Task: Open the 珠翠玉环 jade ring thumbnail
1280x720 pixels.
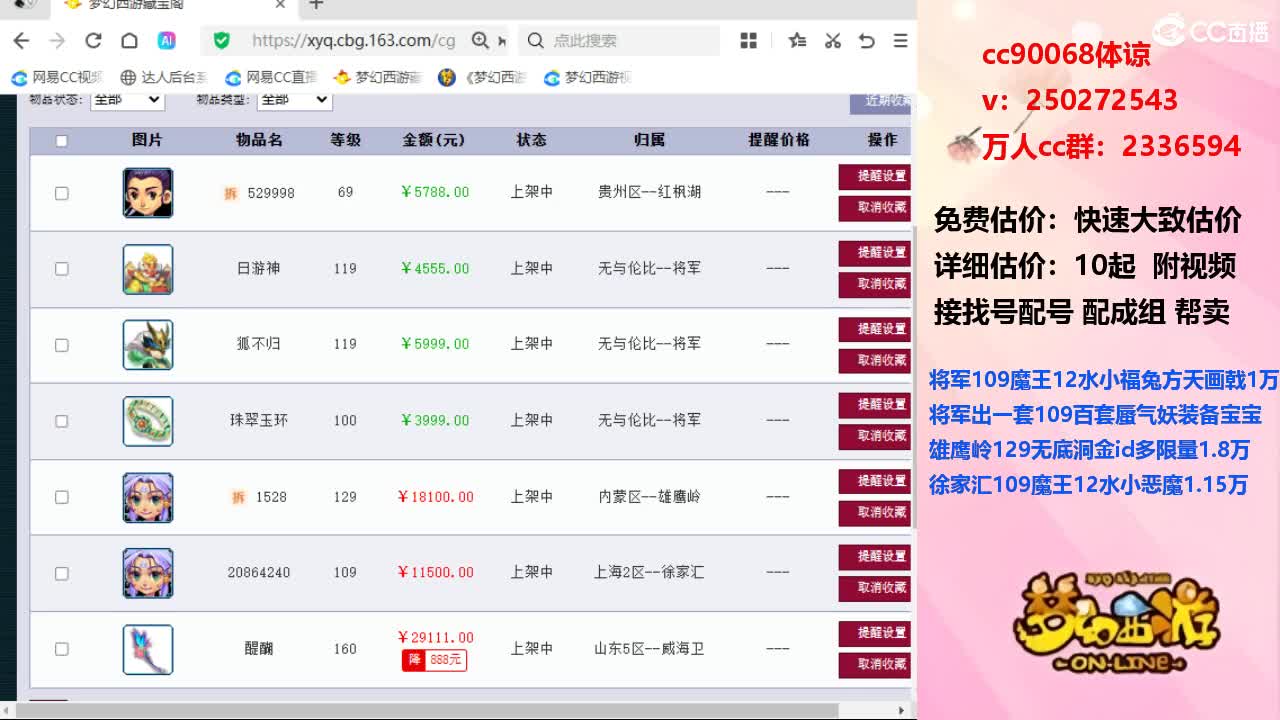Action: 148,421
